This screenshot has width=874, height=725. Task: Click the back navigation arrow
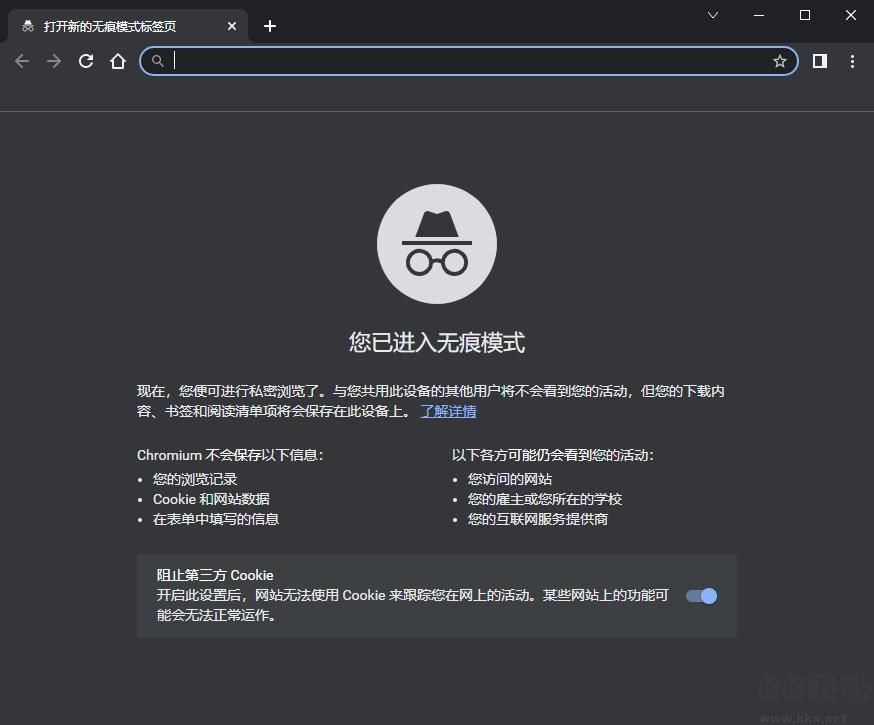coord(22,61)
